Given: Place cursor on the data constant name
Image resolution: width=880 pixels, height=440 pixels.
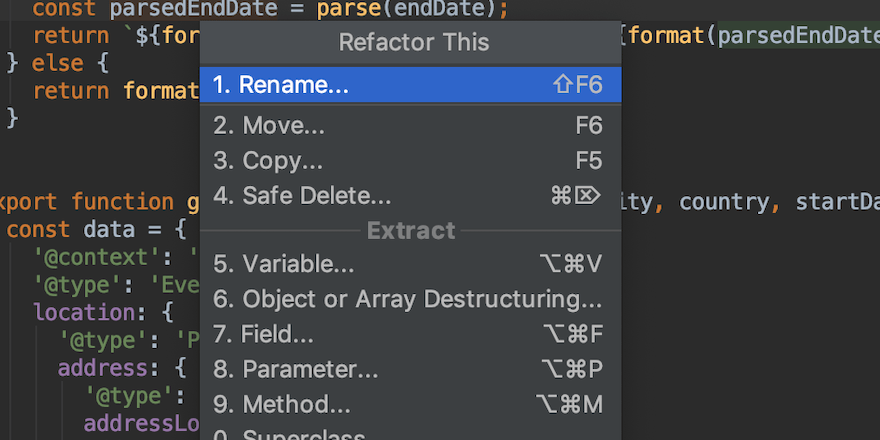Looking at the screenshot, I should click(x=103, y=229).
